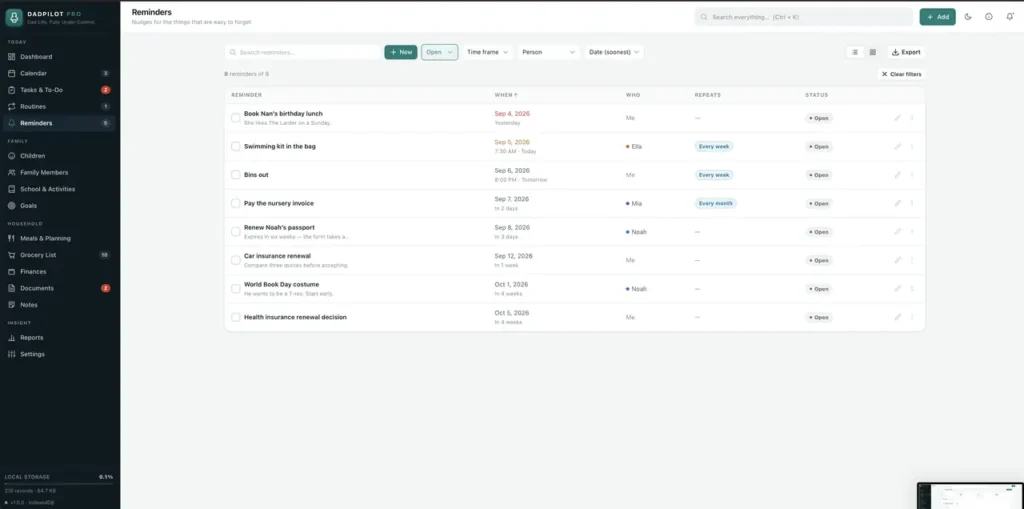The image size is (1024, 509).
Task: Edit the Book Nan's birthday lunch reminder
Action: 897,118
